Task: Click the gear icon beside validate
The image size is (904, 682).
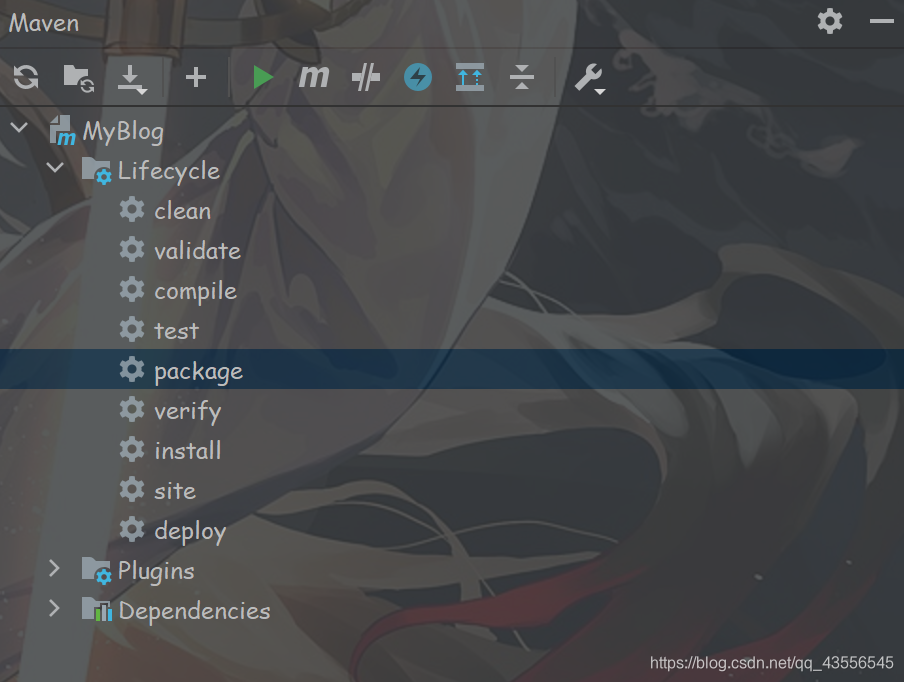Action: [132, 249]
